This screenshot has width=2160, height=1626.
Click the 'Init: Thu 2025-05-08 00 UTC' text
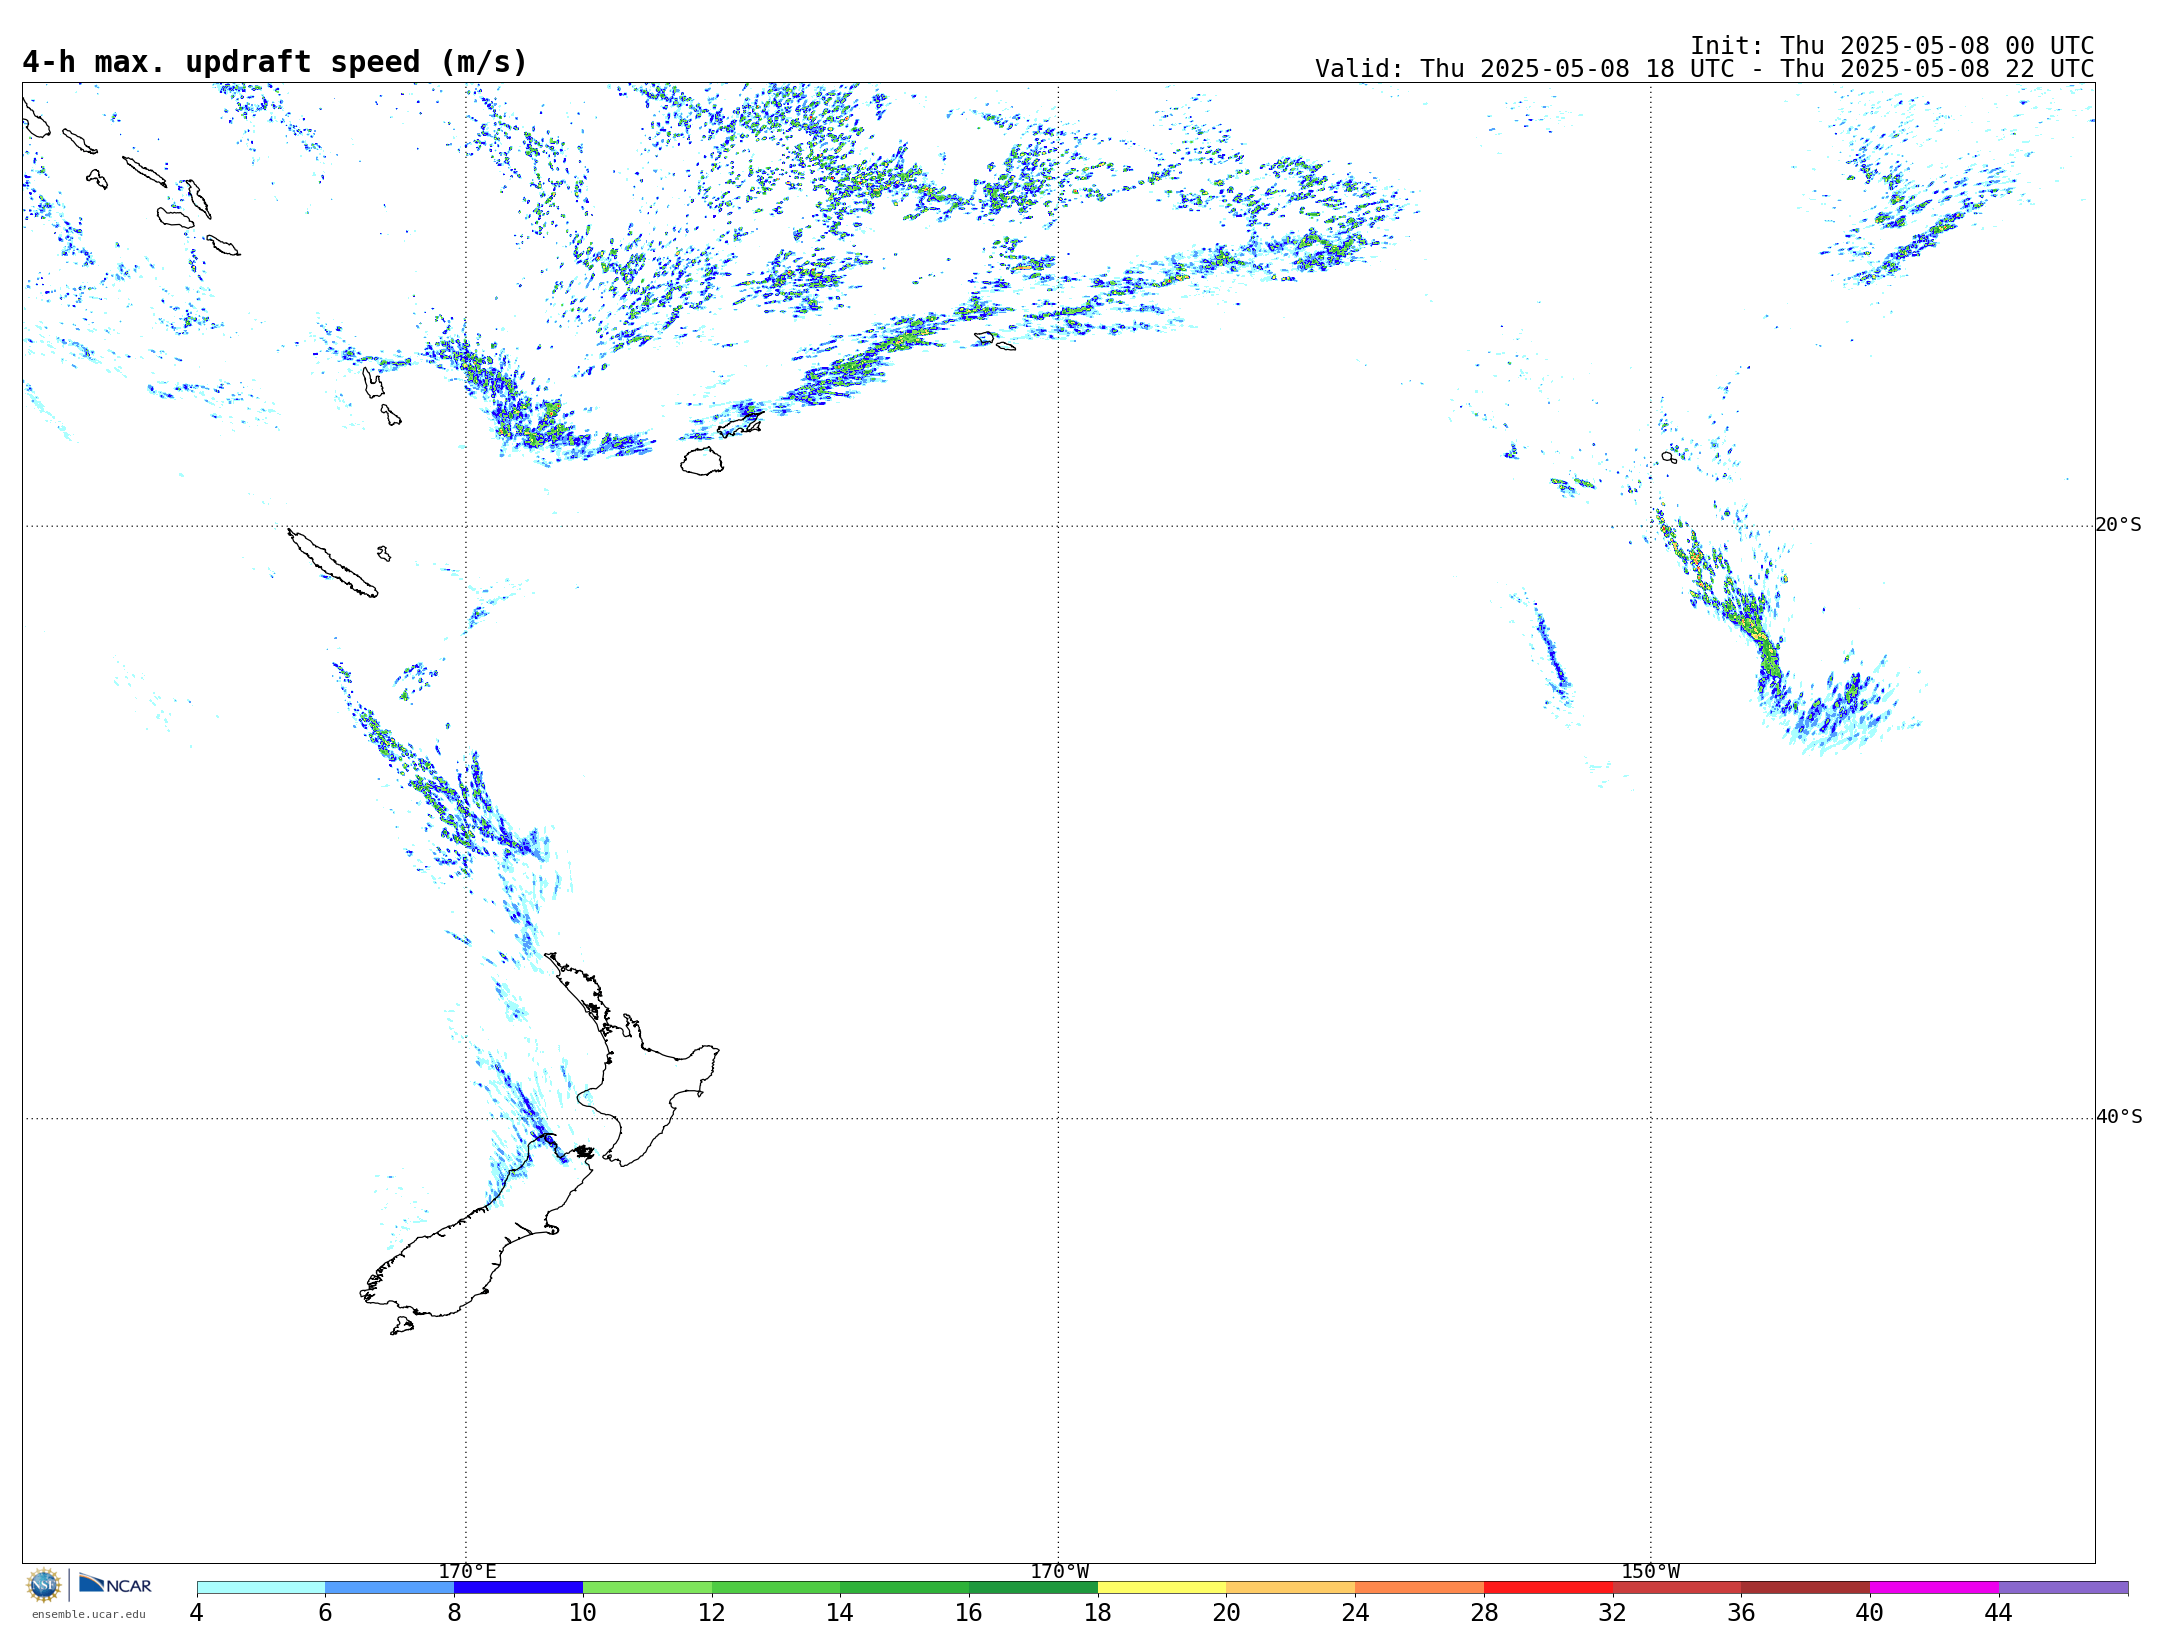(1892, 46)
